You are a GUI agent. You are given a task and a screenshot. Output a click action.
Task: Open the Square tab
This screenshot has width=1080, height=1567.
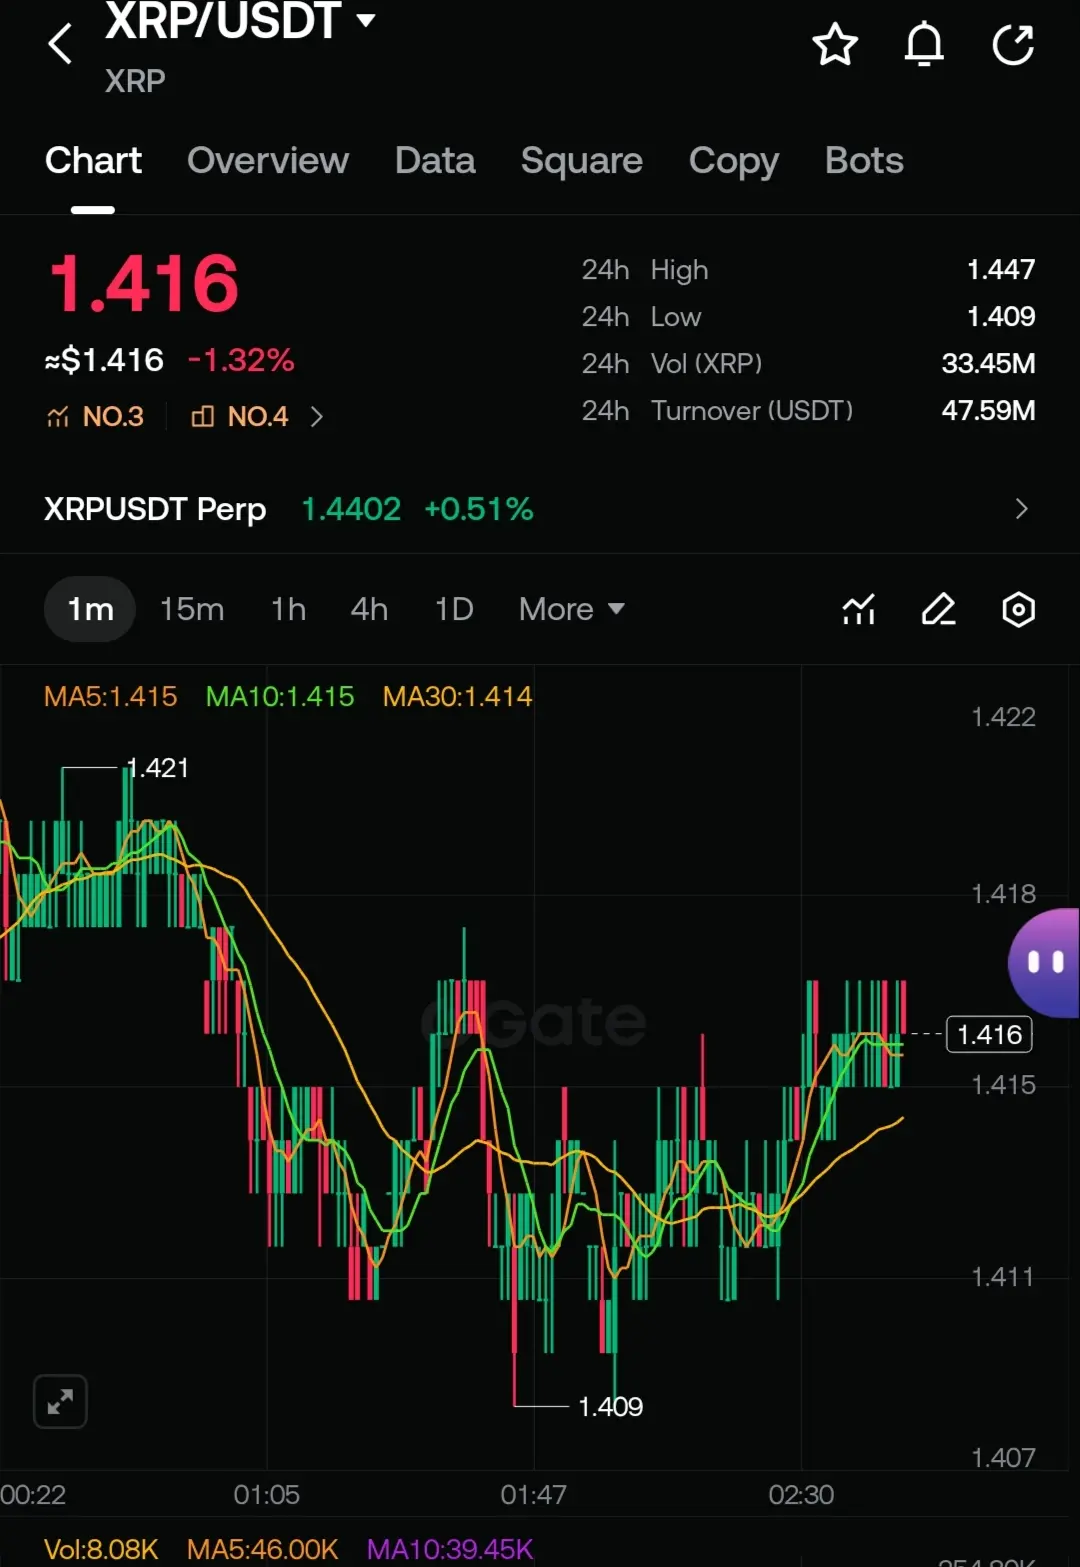582,160
